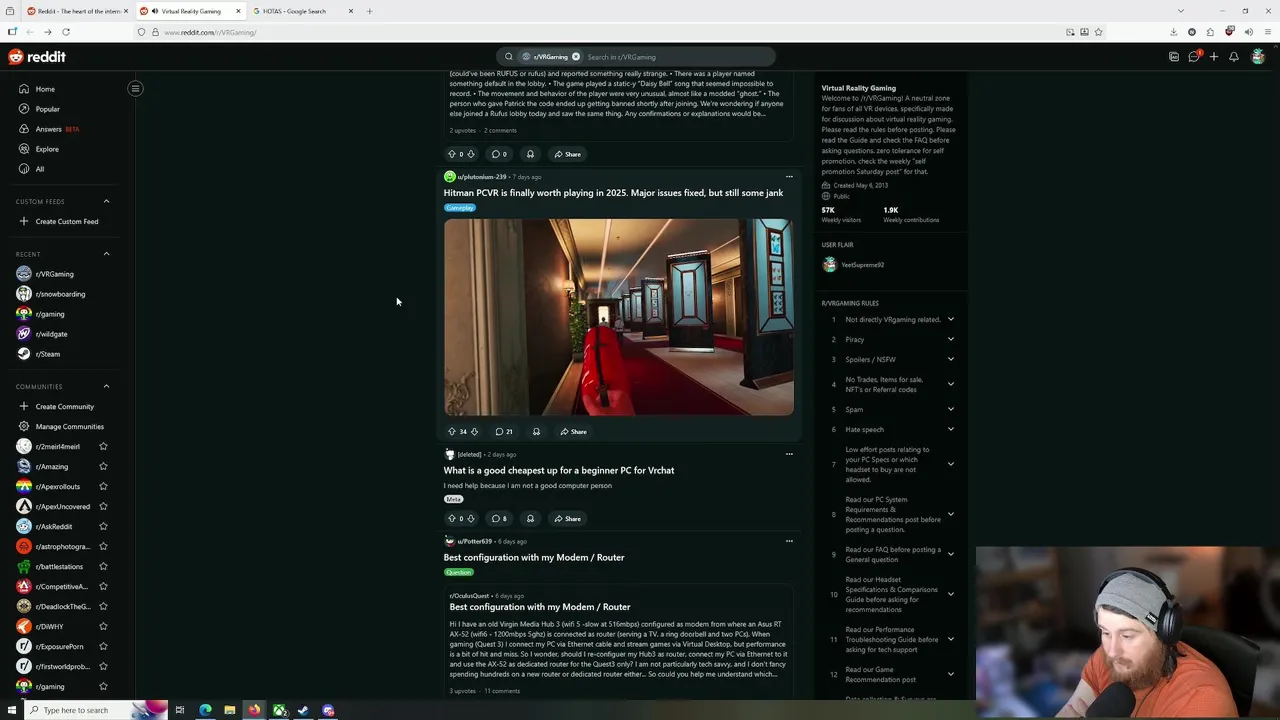Open Manage Communities
Image resolution: width=1280 pixels, height=720 pixels.
point(69,426)
